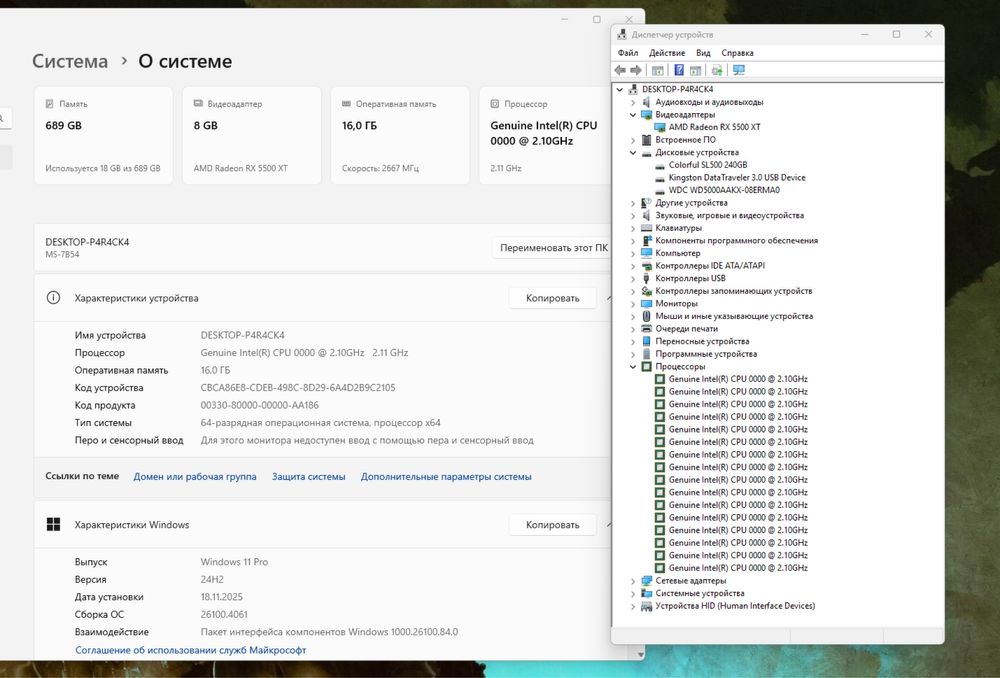Expand Звуковые, игровые и видеоустройства category
The image size is (1000, 678).
pyautogui.click(x=633, y=216)
